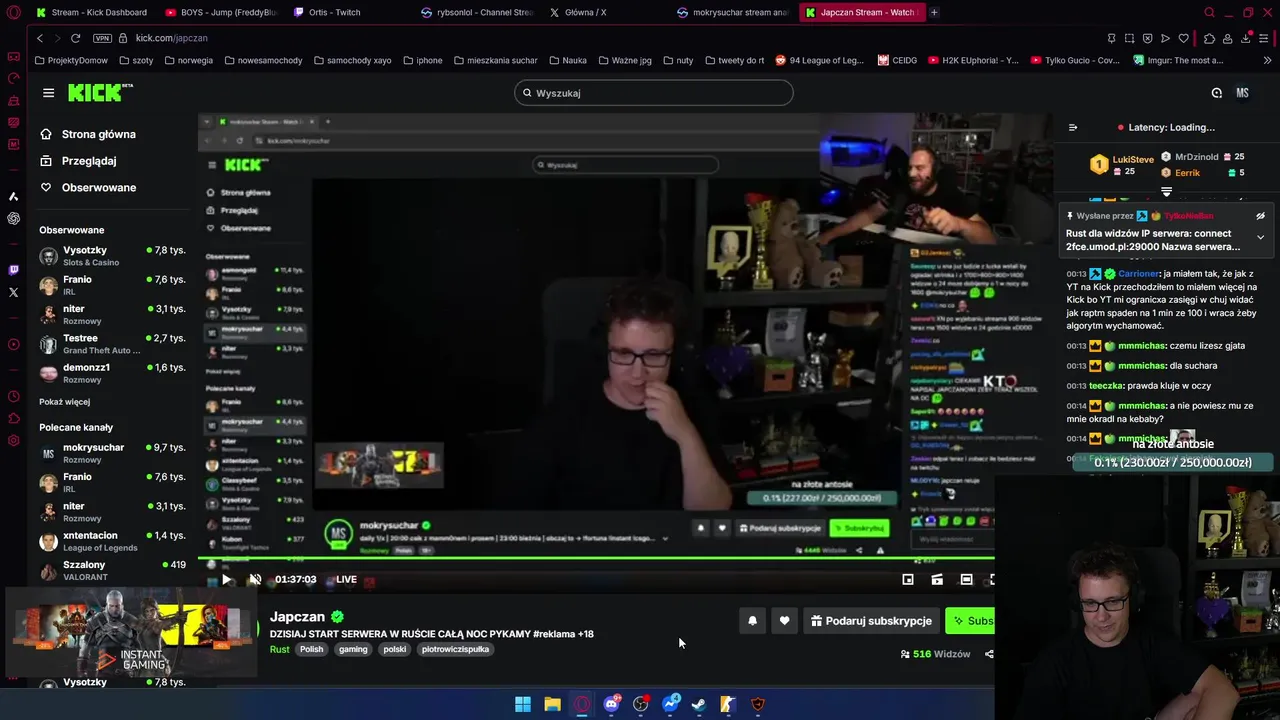This screenshot has height=720, width=1280.
Task: Open a new browser tab
Action: (934, 12)
